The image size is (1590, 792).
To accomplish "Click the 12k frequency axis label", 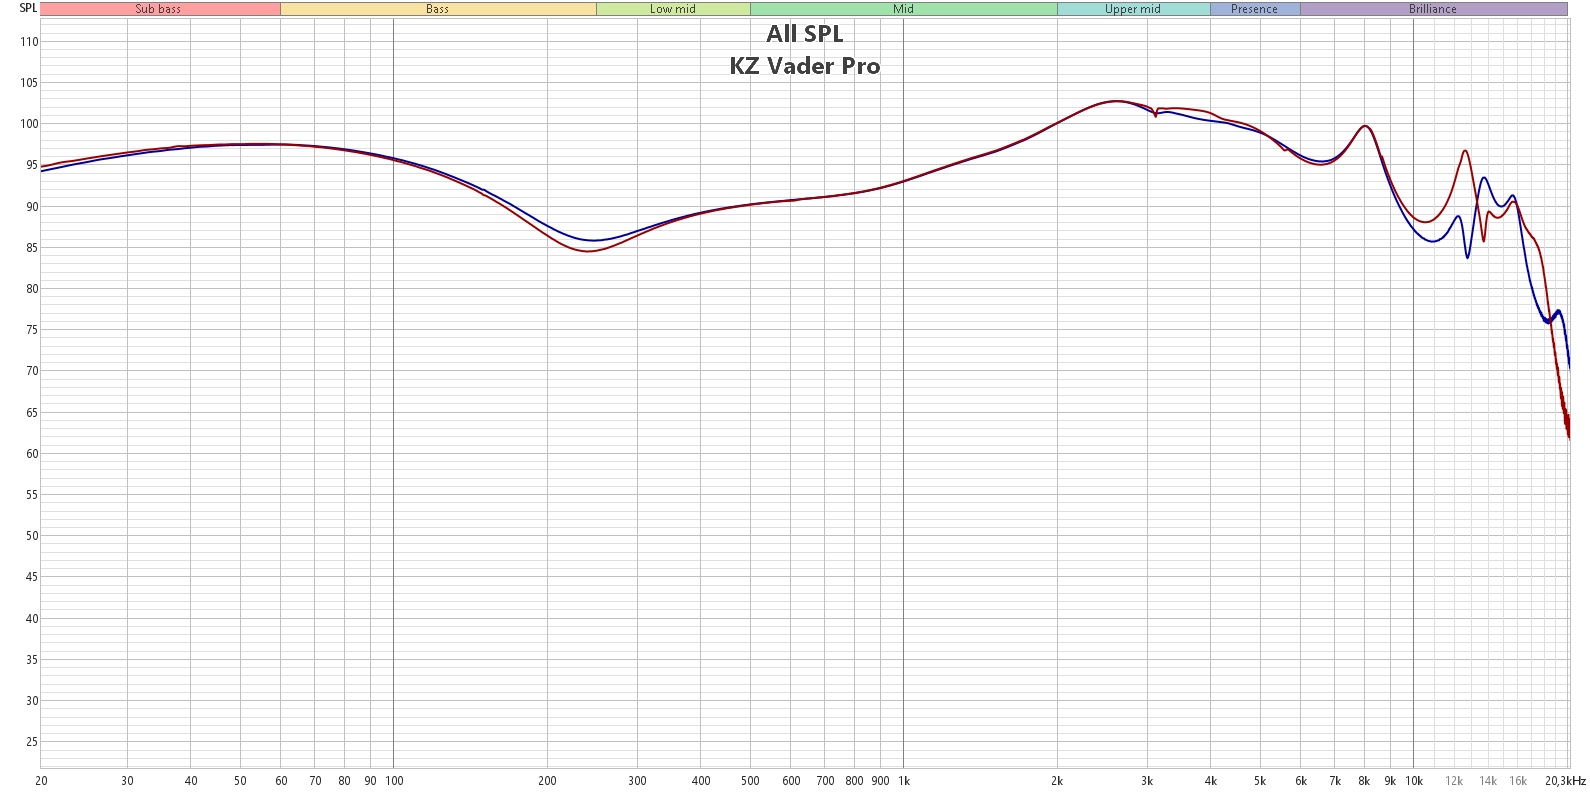I will (1454, 781).
